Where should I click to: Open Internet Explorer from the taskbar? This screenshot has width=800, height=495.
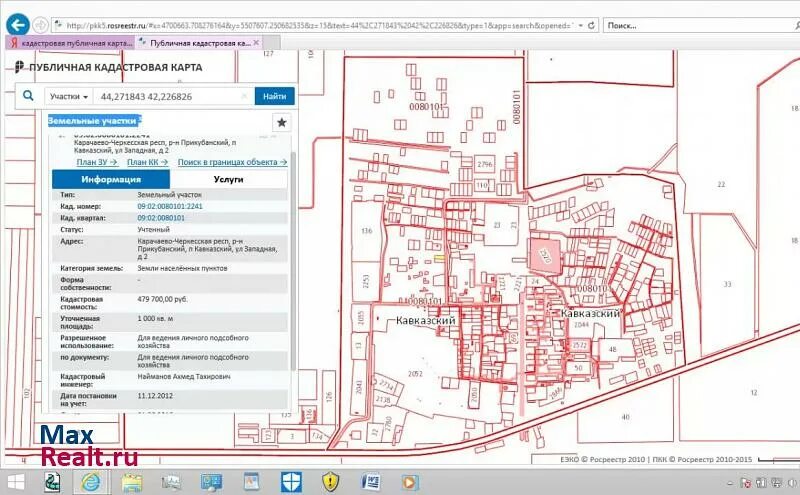pyautogui.click(x=91, y=482)
